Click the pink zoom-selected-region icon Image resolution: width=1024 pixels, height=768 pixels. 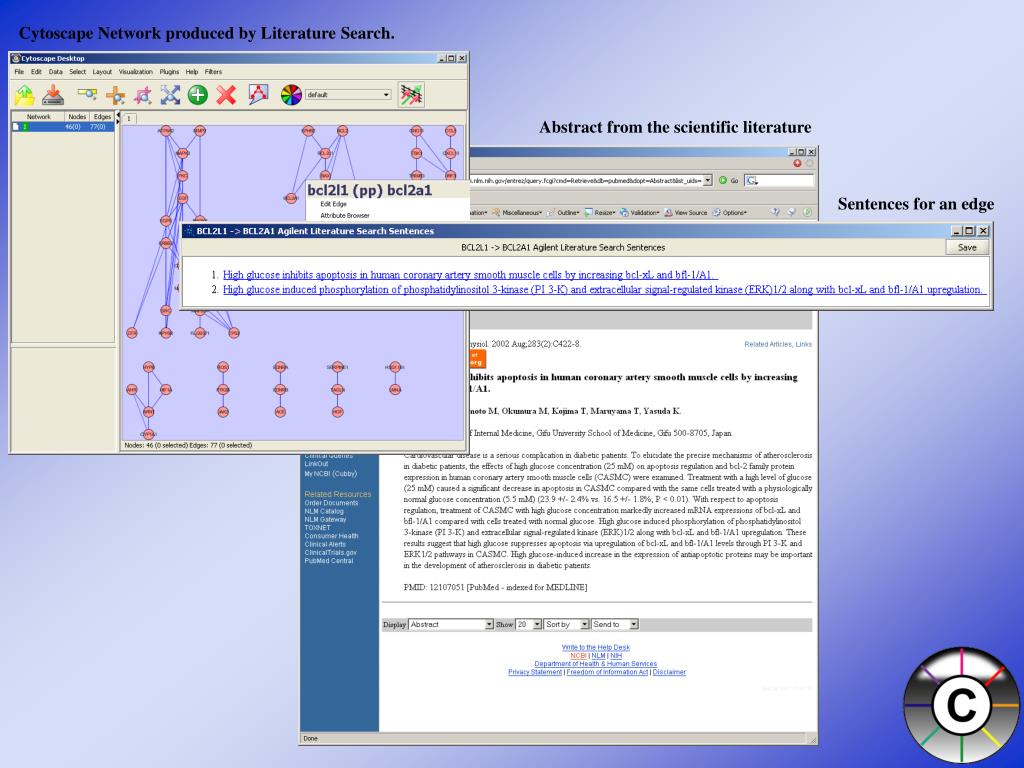[142, 95]
